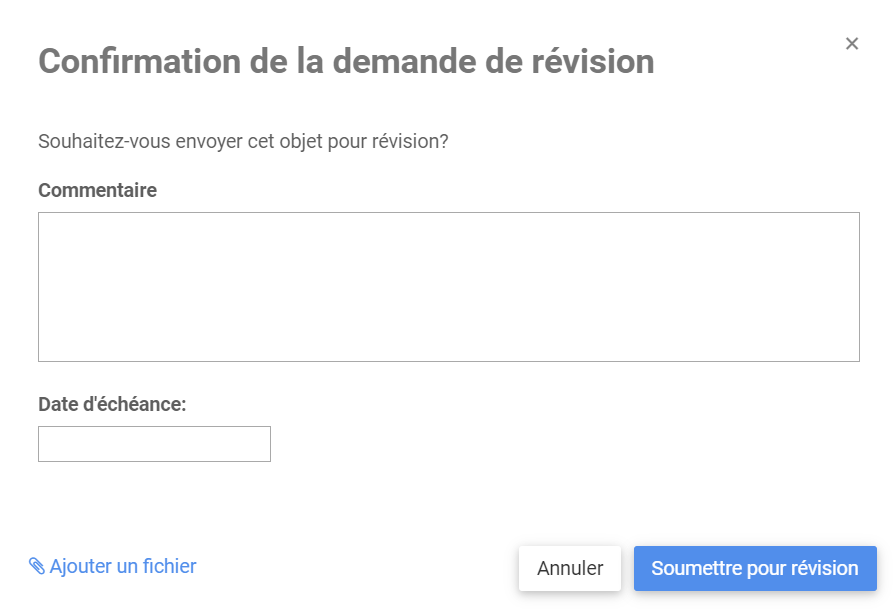Select the Date d'échéance input field
Image resolution: width=896 pixels, height=609 pixels.
point(154,444)
